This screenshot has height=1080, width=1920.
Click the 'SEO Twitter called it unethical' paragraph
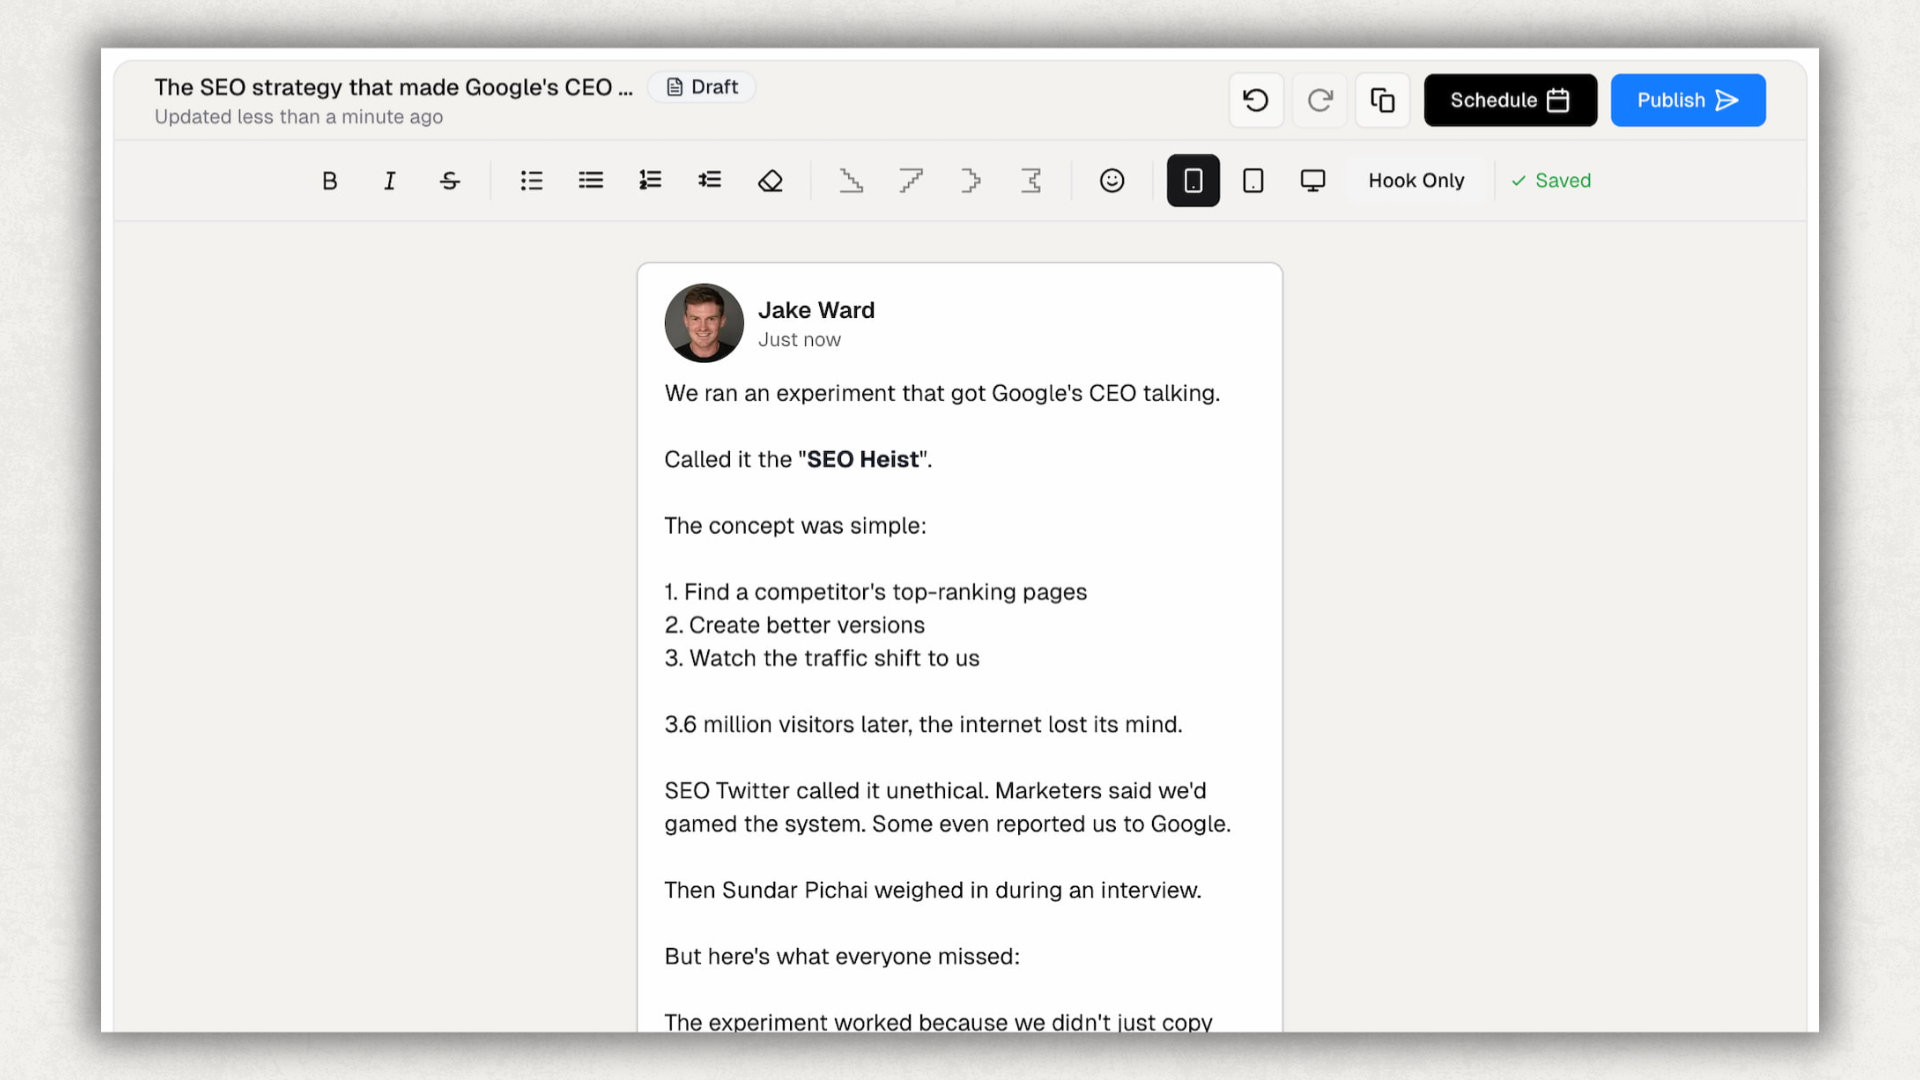[x=947, y=807]
